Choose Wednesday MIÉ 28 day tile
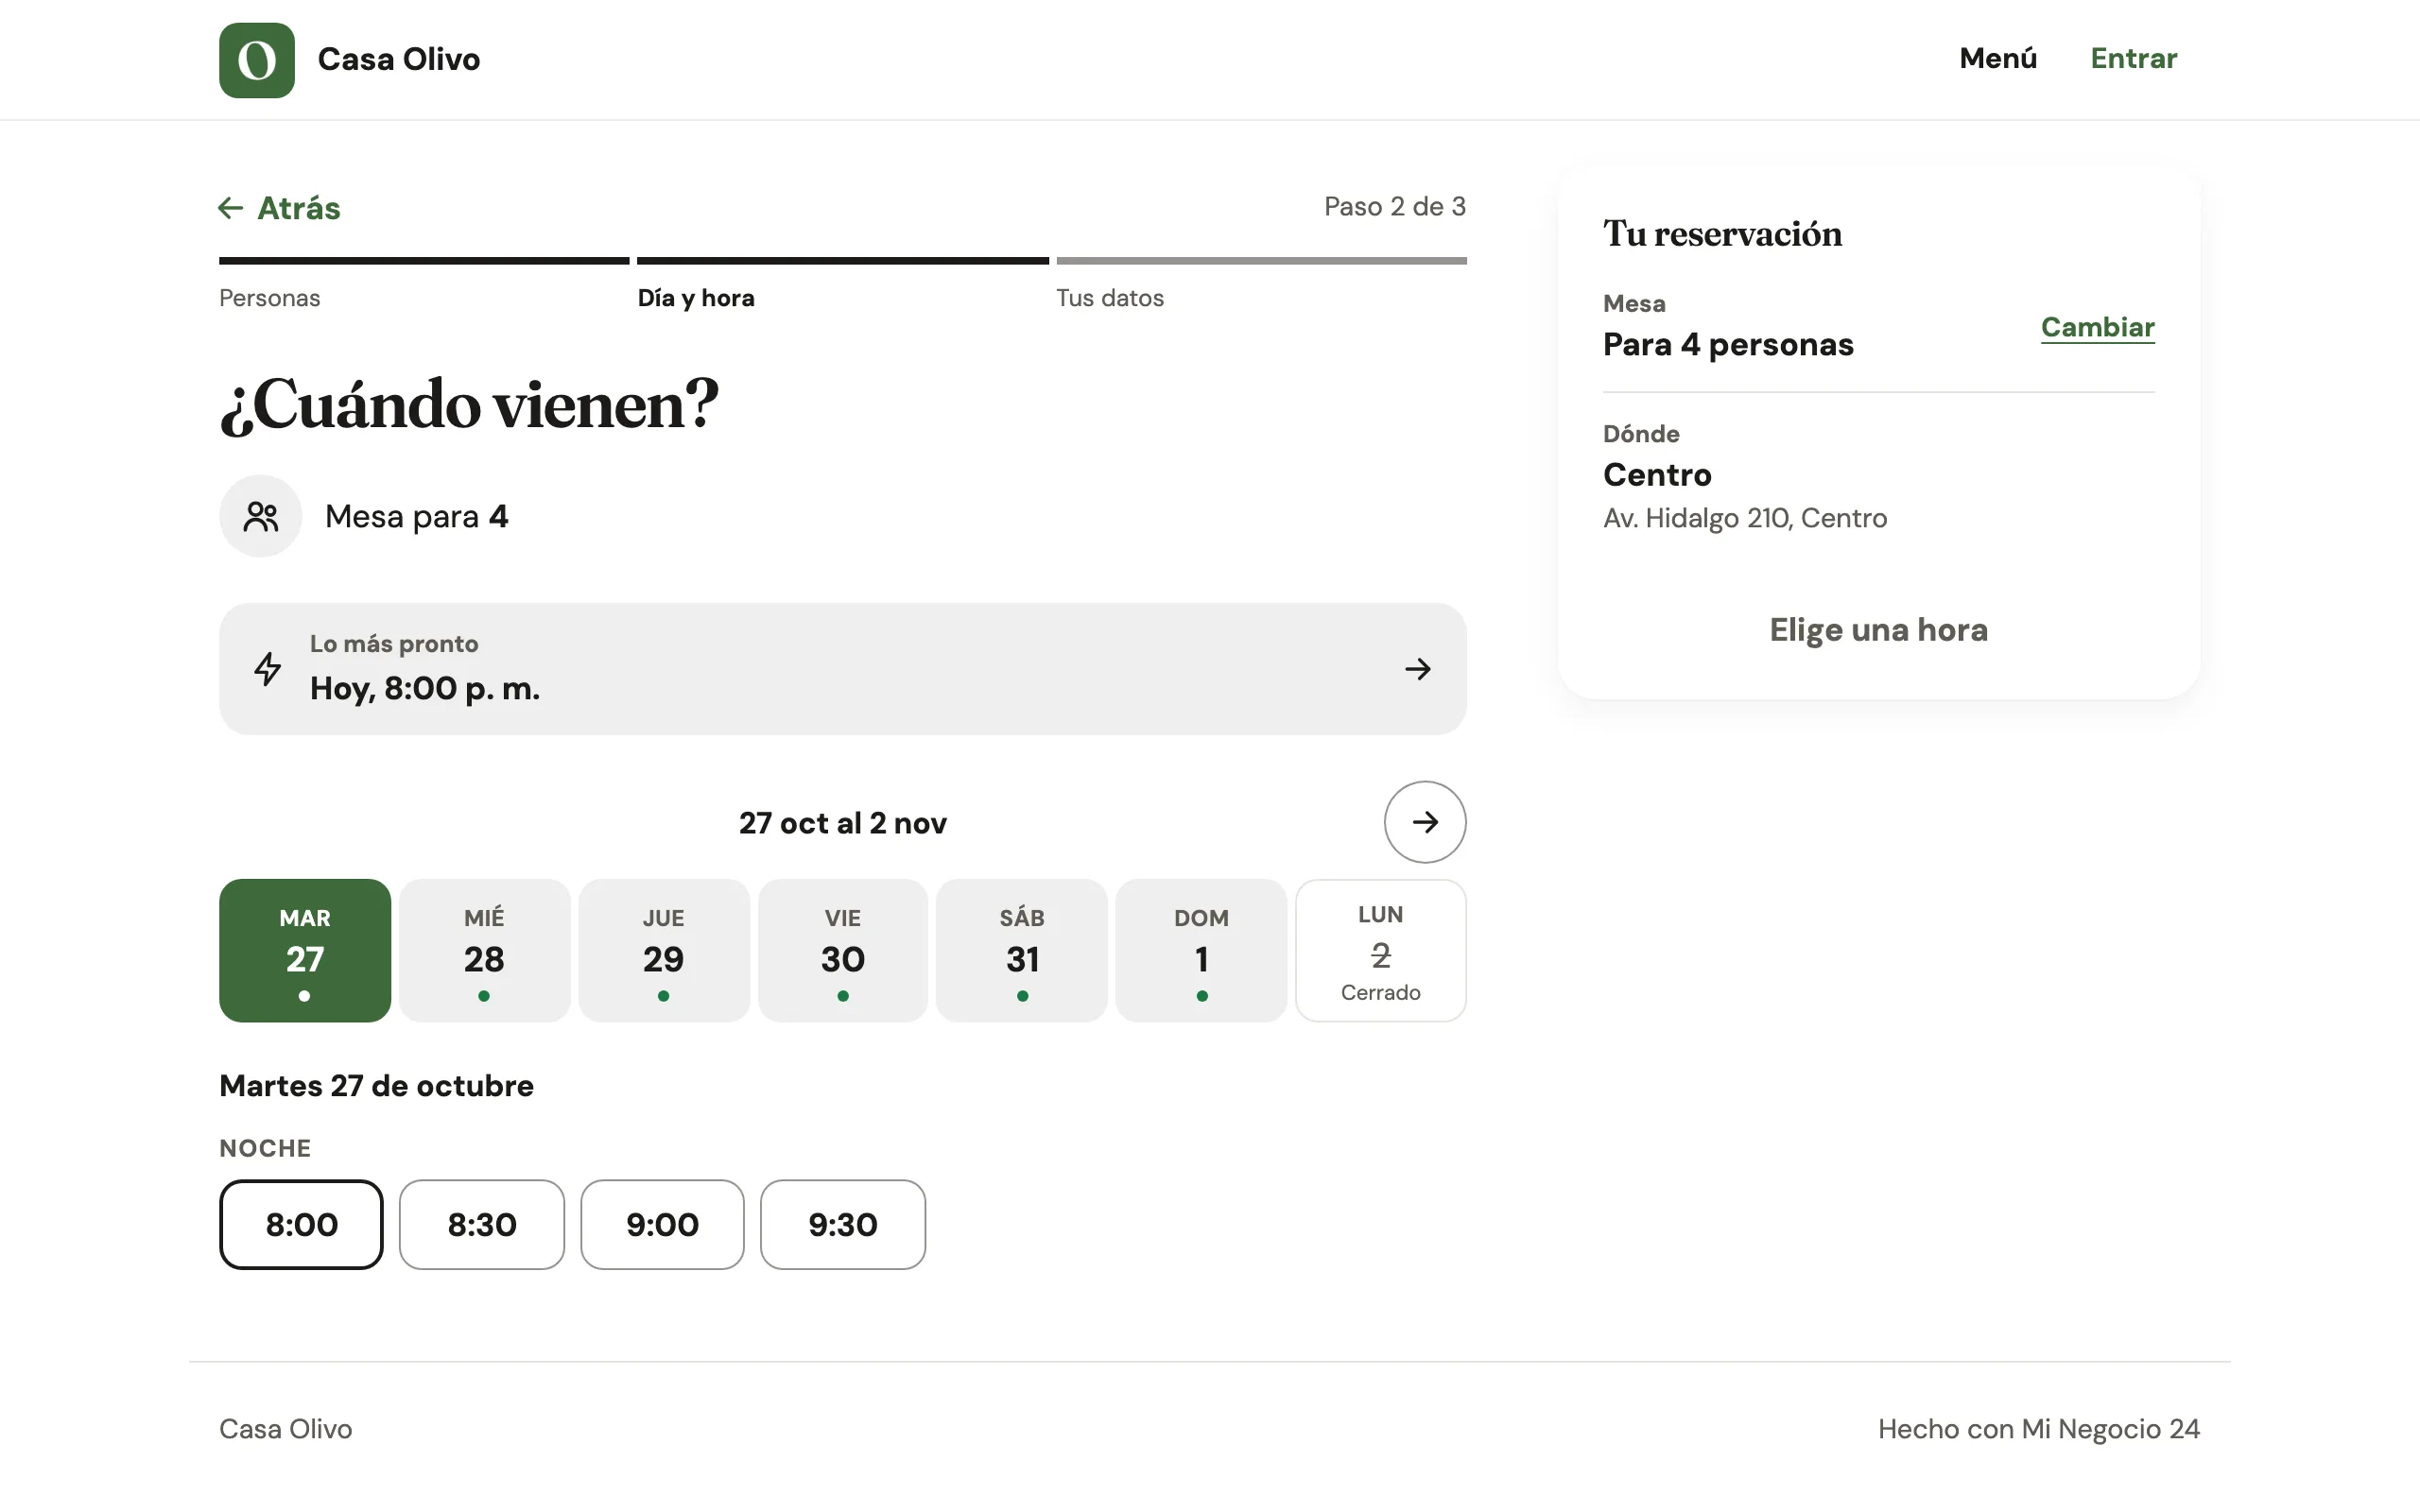 [484, 950]
